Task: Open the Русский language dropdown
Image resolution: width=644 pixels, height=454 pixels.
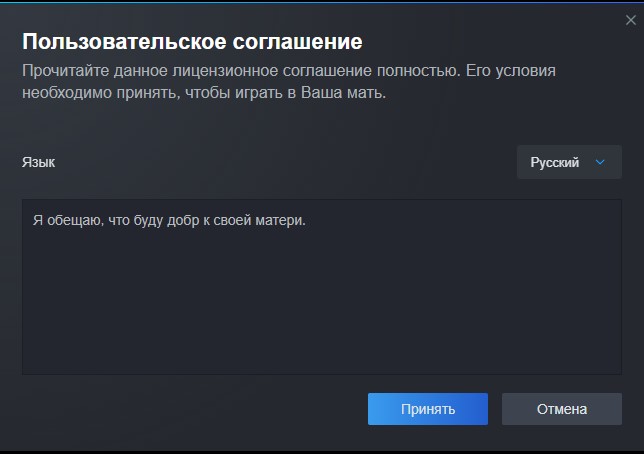Action: coord(569,162)
